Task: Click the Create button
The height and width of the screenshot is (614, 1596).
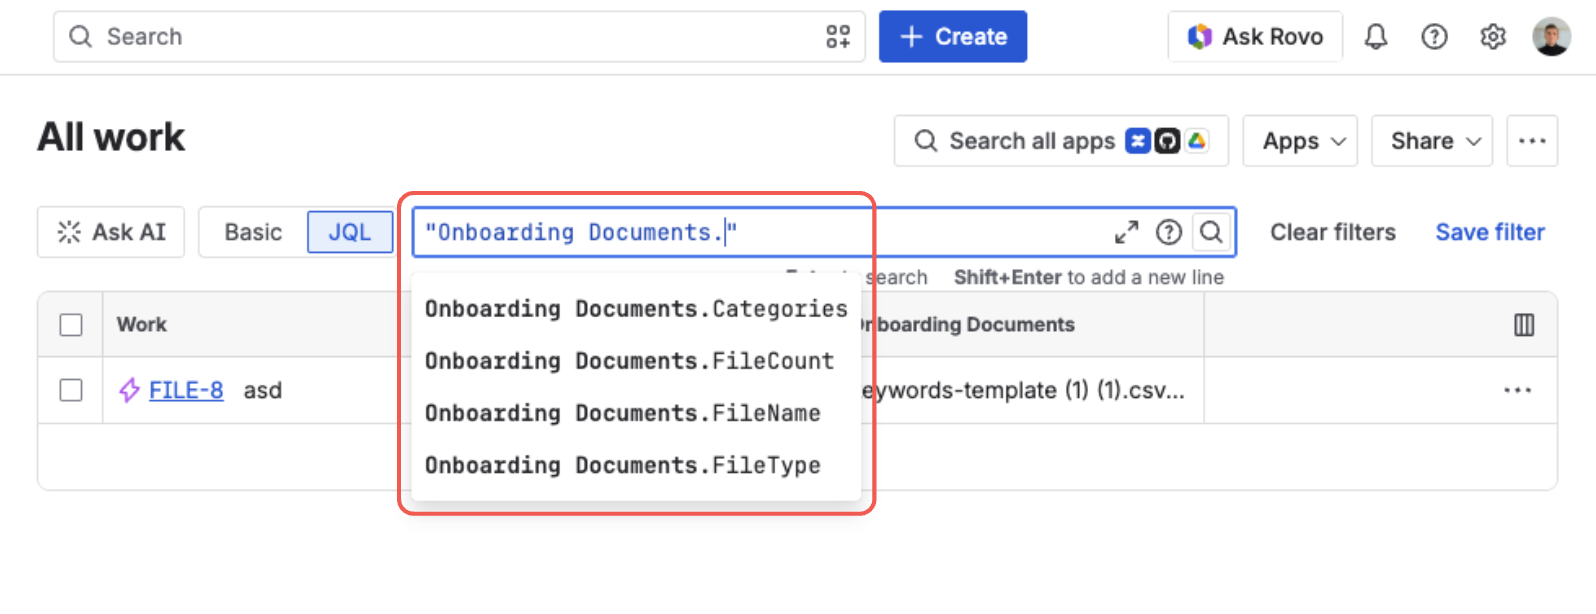Action: click(x=953, y=37)
